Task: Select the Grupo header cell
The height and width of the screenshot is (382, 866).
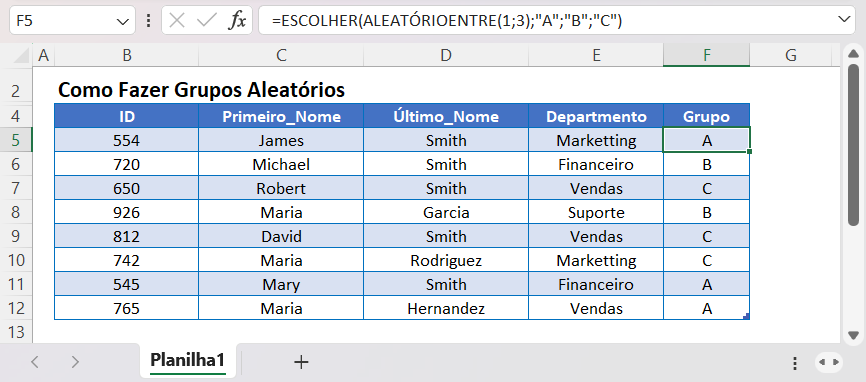Action: [706, 116]
